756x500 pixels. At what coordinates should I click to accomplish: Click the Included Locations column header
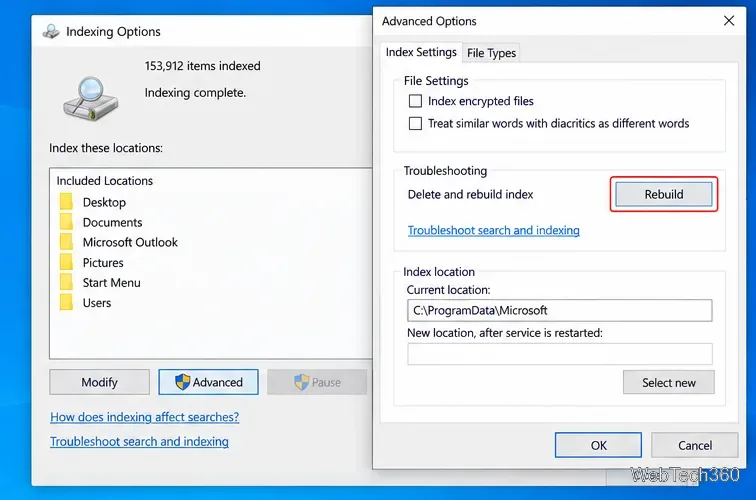tap(105, 181)
